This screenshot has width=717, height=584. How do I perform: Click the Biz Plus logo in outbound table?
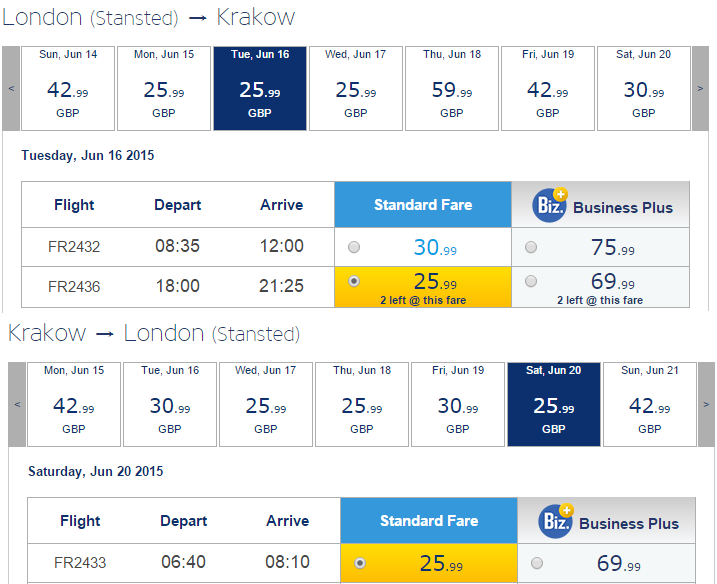(x=550, y=205)
